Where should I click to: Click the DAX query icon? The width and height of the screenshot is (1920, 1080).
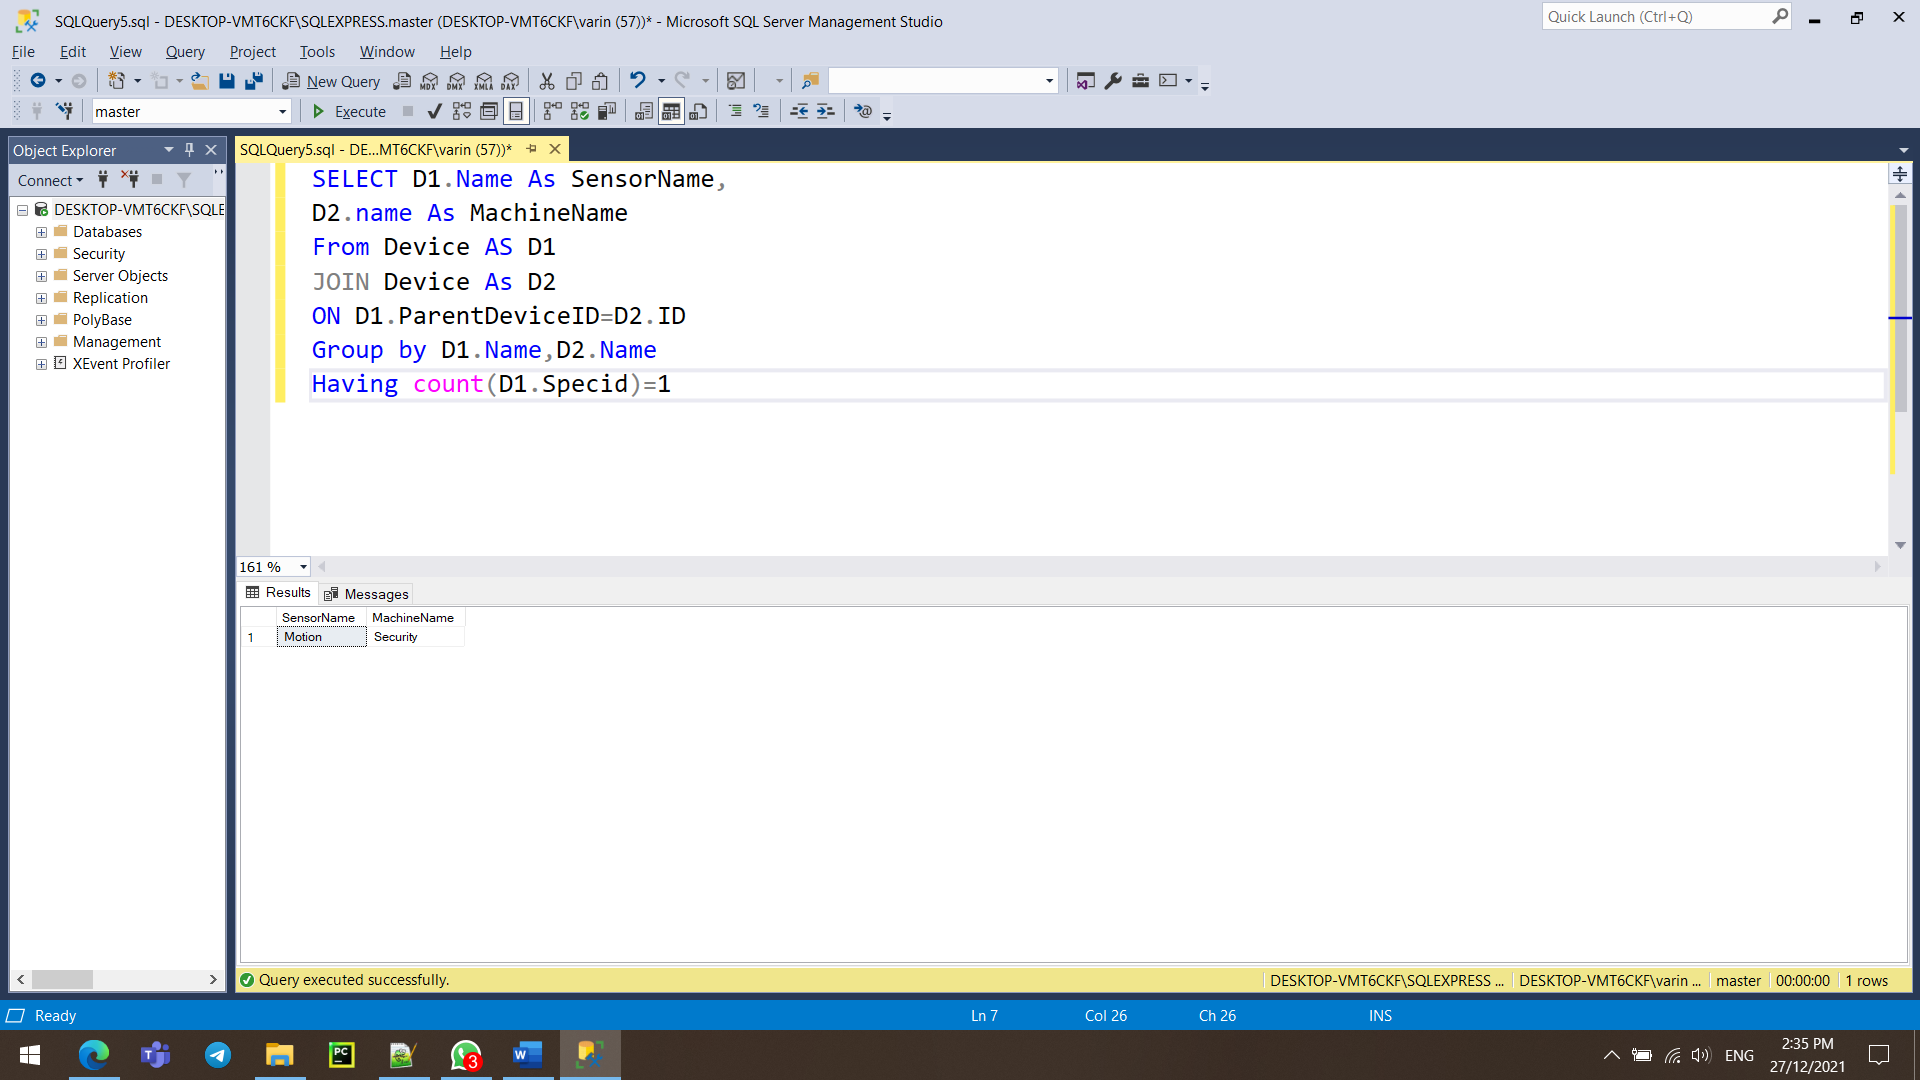pyautogui.click(x=511, y=81)
